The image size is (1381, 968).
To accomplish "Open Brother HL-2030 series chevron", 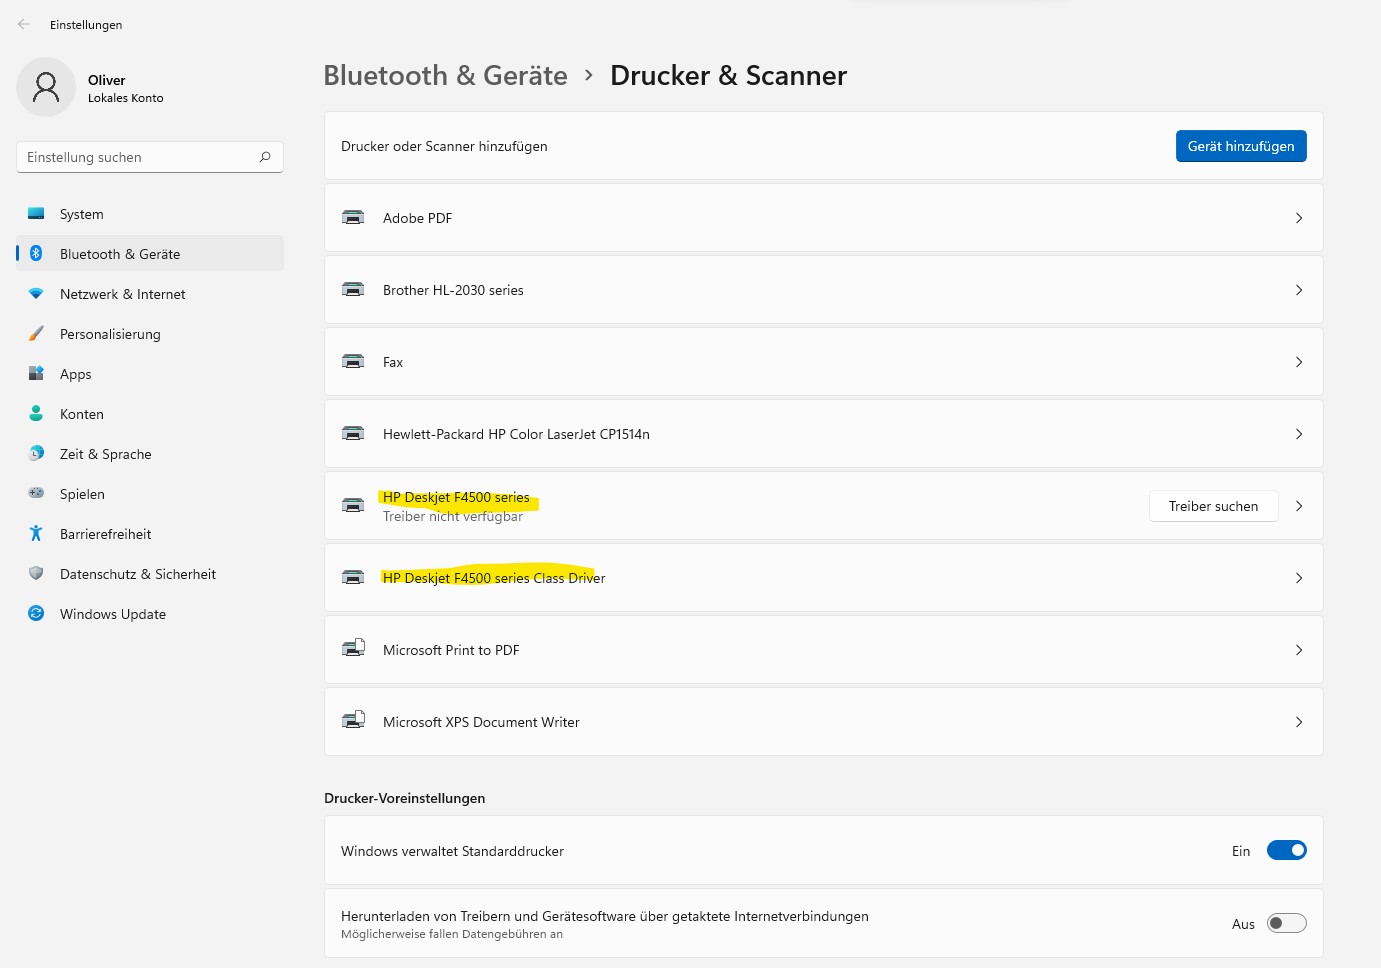I will click(x=1299, y=290).
